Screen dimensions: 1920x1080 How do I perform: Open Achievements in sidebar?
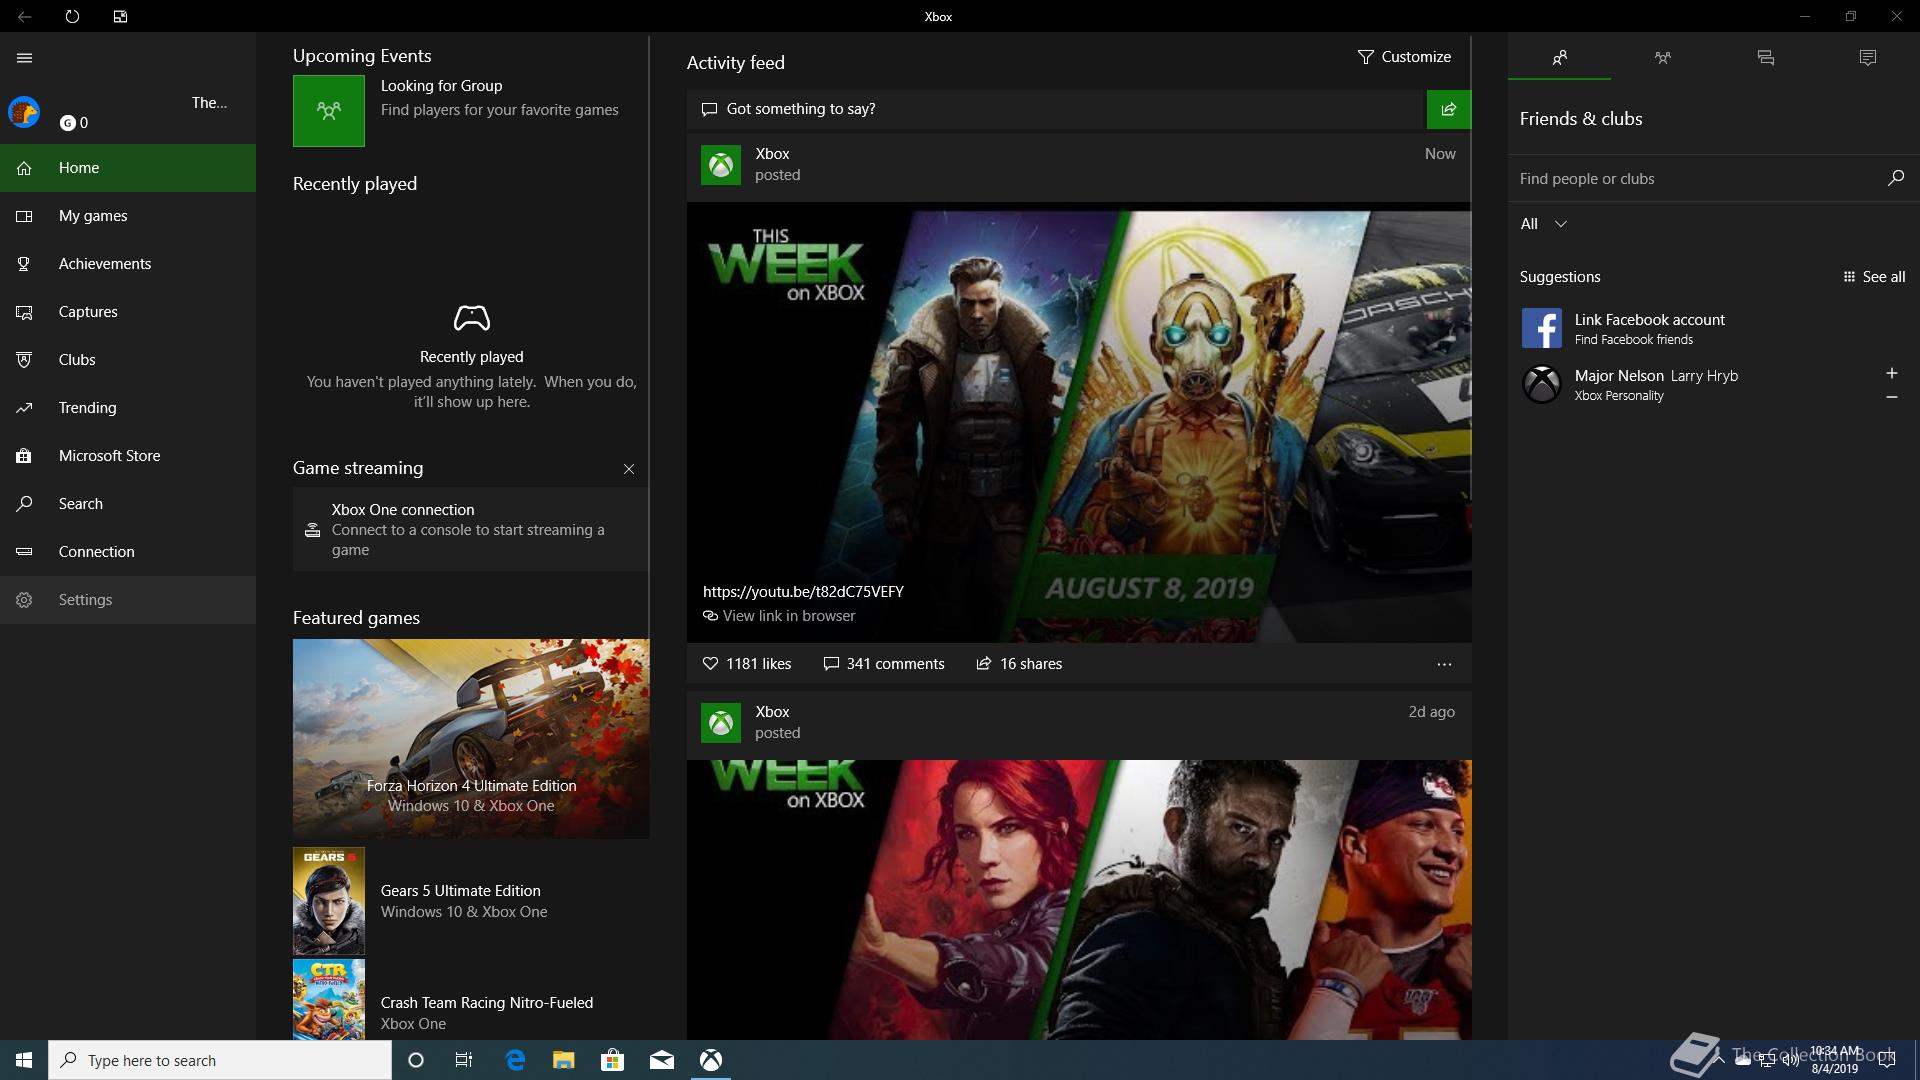click(x=128, y=264)
